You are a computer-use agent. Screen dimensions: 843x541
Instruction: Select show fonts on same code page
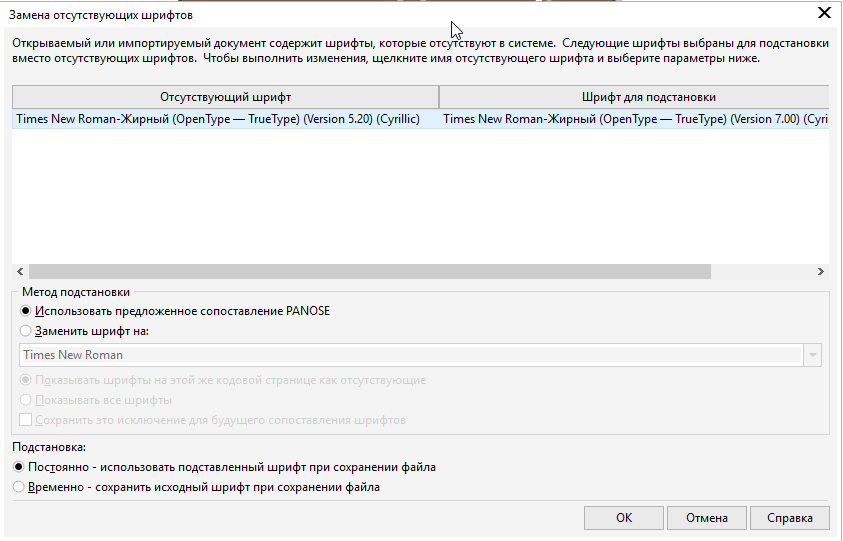26,380
